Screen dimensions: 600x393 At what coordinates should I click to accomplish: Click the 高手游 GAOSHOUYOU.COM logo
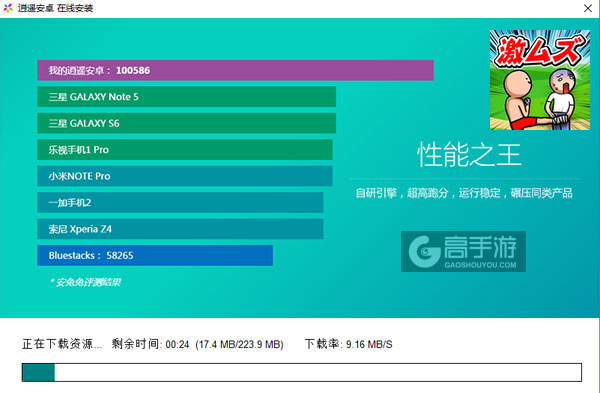(463, 251)
